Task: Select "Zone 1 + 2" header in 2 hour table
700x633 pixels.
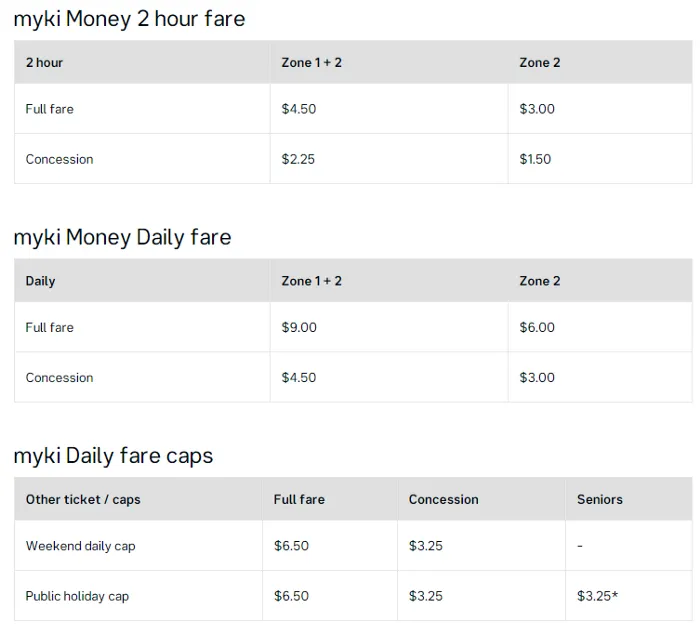Action: pos(311,63)
